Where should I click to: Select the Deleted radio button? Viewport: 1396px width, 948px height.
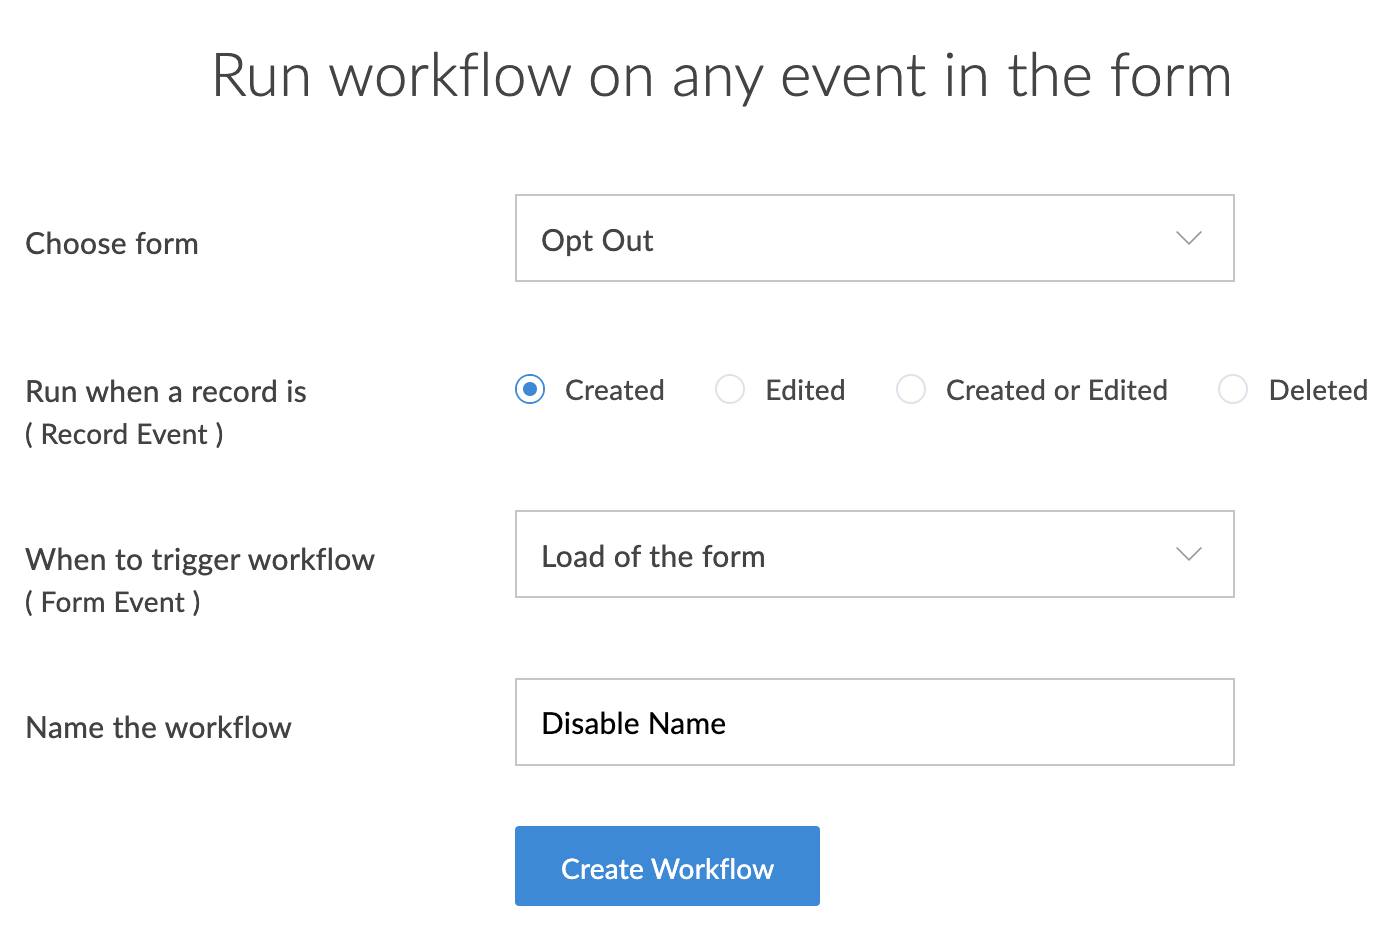point(1233,389)
